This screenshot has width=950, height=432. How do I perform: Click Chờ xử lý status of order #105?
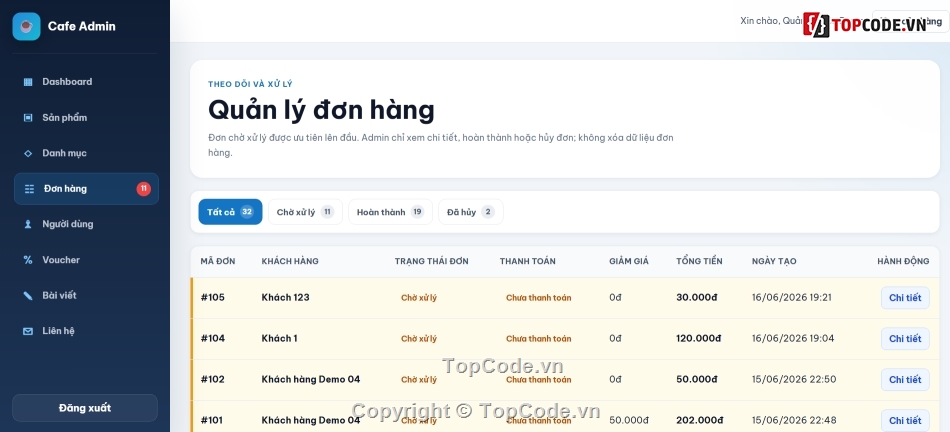click(419, 297)
